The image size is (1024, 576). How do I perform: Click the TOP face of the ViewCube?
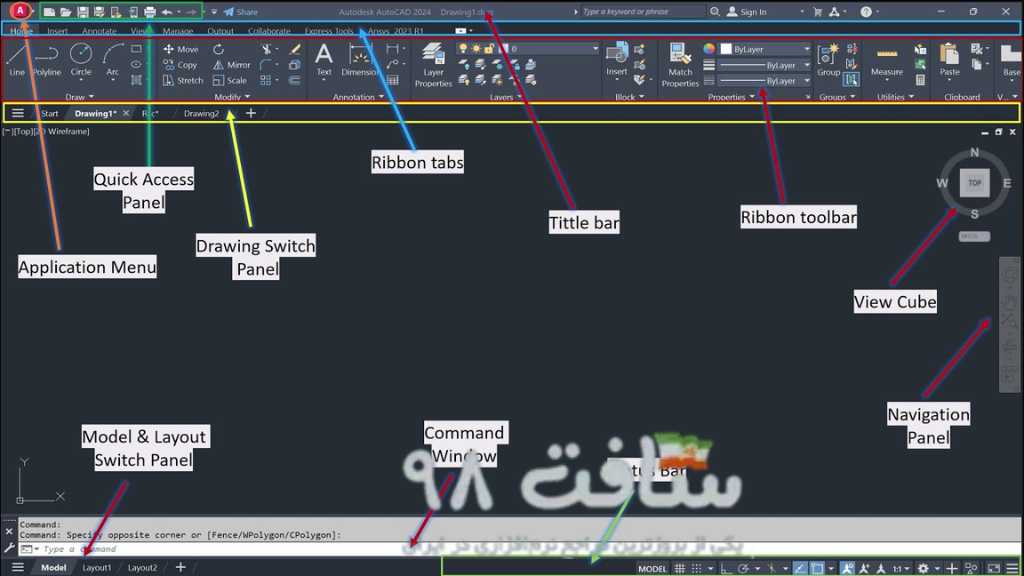[x=974, y=183]
